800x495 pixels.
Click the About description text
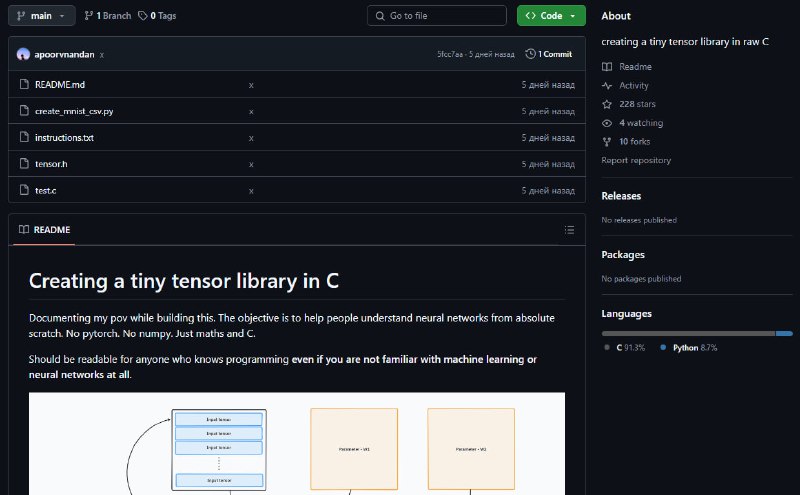coord(685,42)
